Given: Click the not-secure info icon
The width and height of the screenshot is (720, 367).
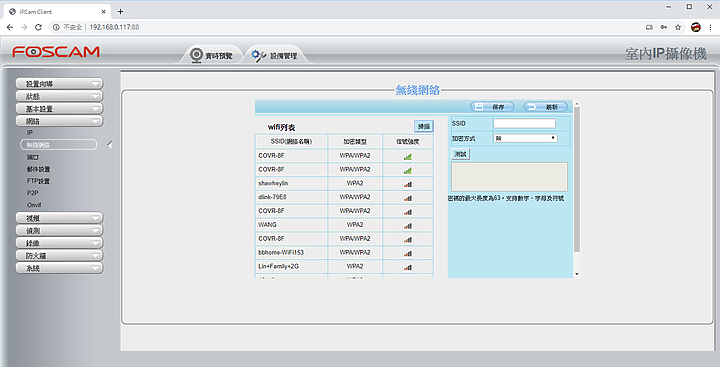Looking at the screenshot, I should [x=56, y=27].
